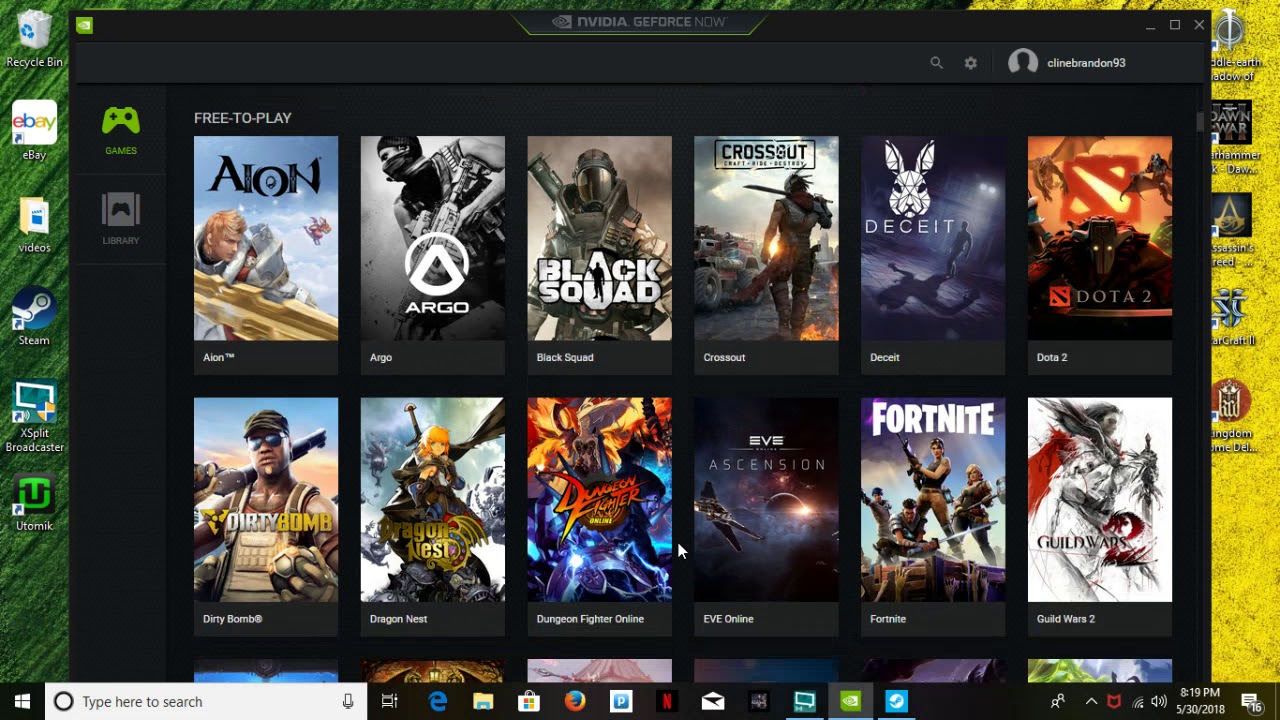Open the eBay desktop shortcut
Viewport: 1280px width, 720px height.
(x=34, y=131)
